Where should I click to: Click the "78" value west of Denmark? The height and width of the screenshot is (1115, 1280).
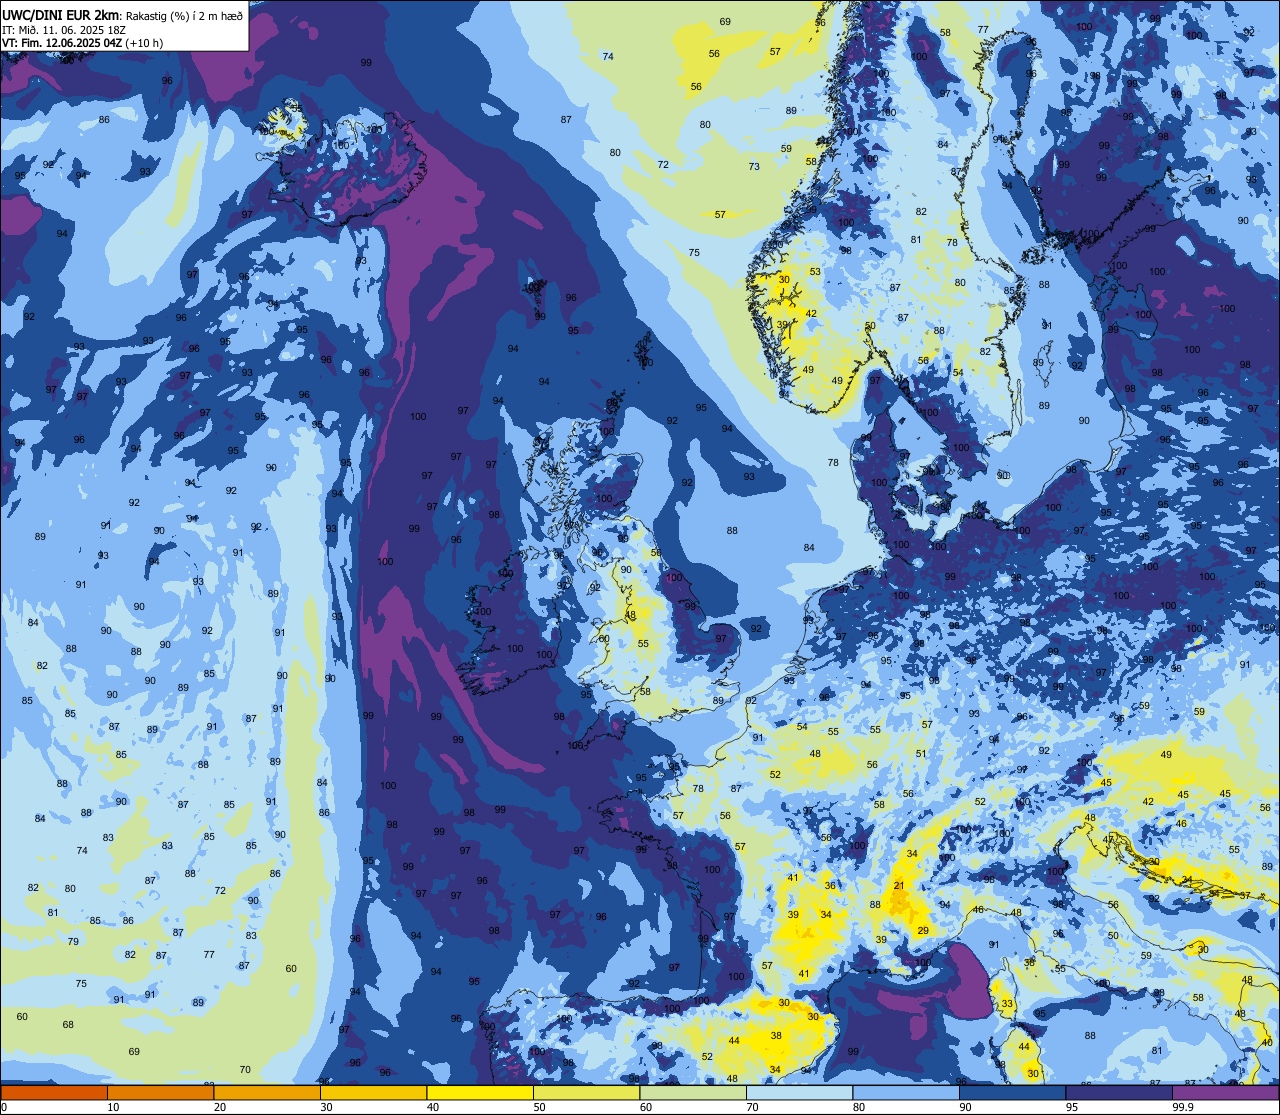tap(833, 463)
